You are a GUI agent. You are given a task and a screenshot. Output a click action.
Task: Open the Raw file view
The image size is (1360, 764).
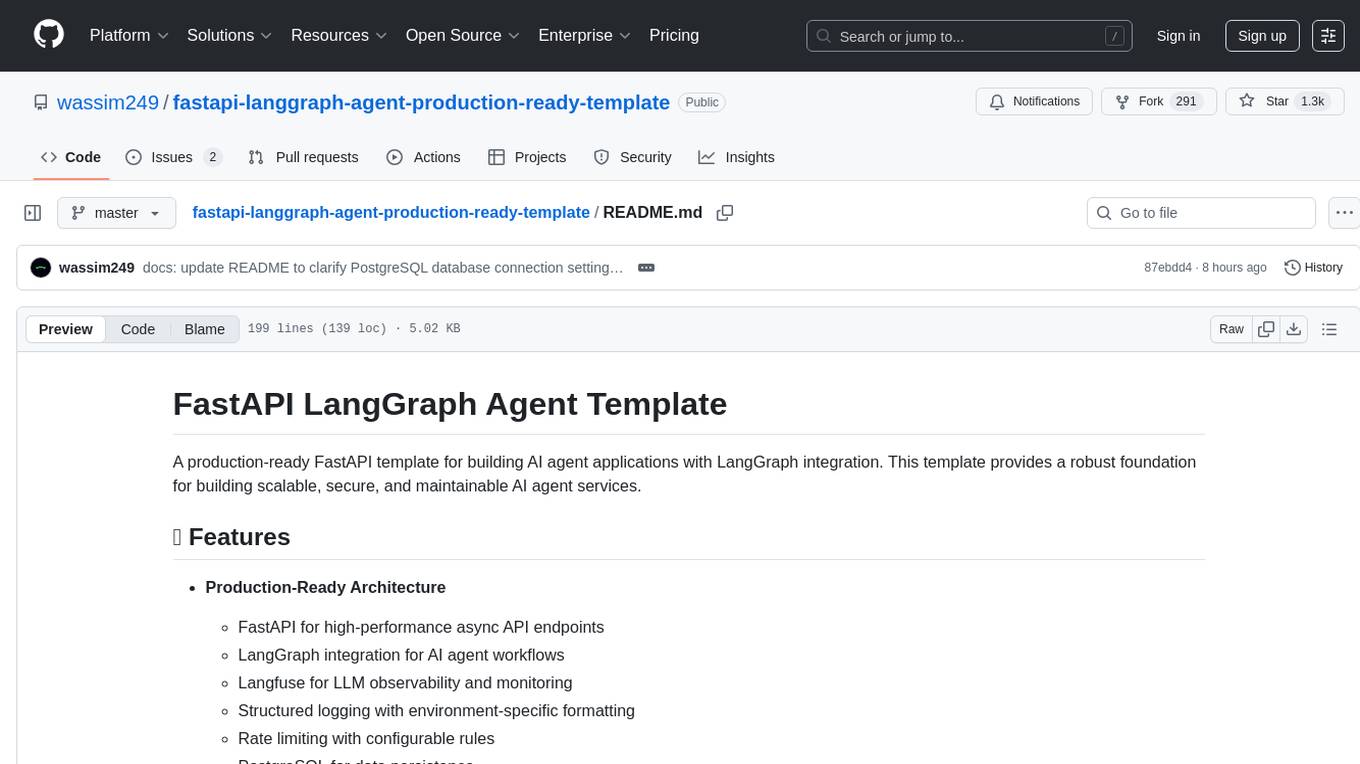[x=1231, y=329]
